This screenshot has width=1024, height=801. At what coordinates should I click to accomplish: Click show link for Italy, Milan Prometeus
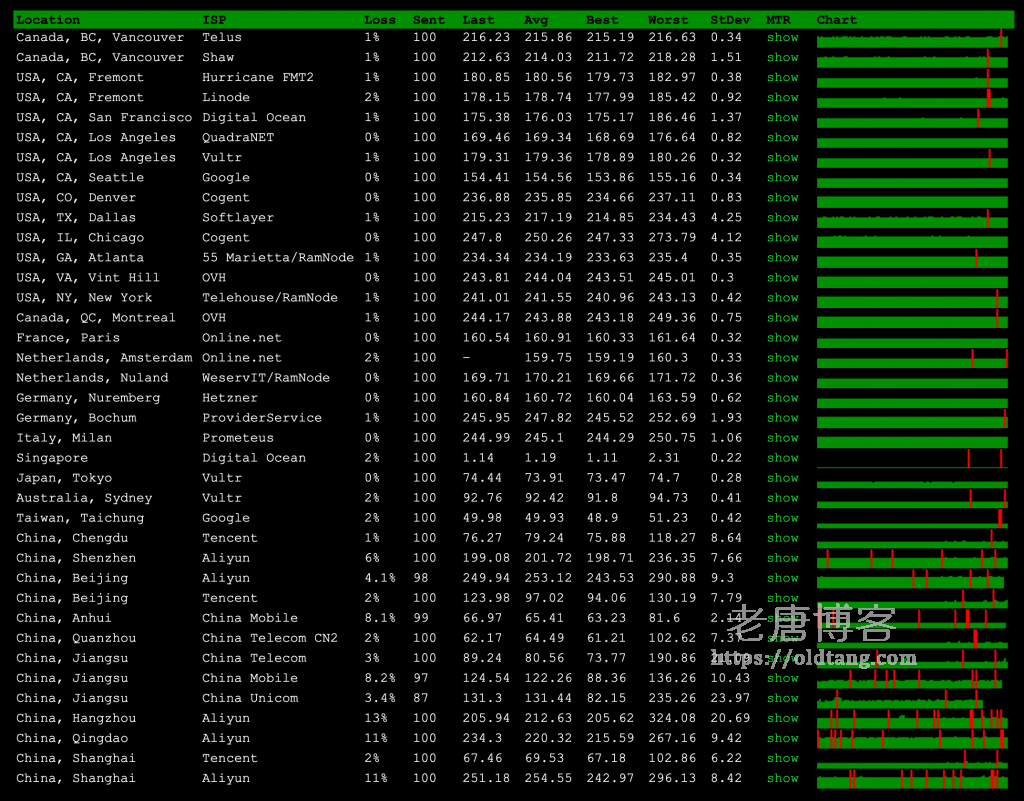tap(782, 438)
